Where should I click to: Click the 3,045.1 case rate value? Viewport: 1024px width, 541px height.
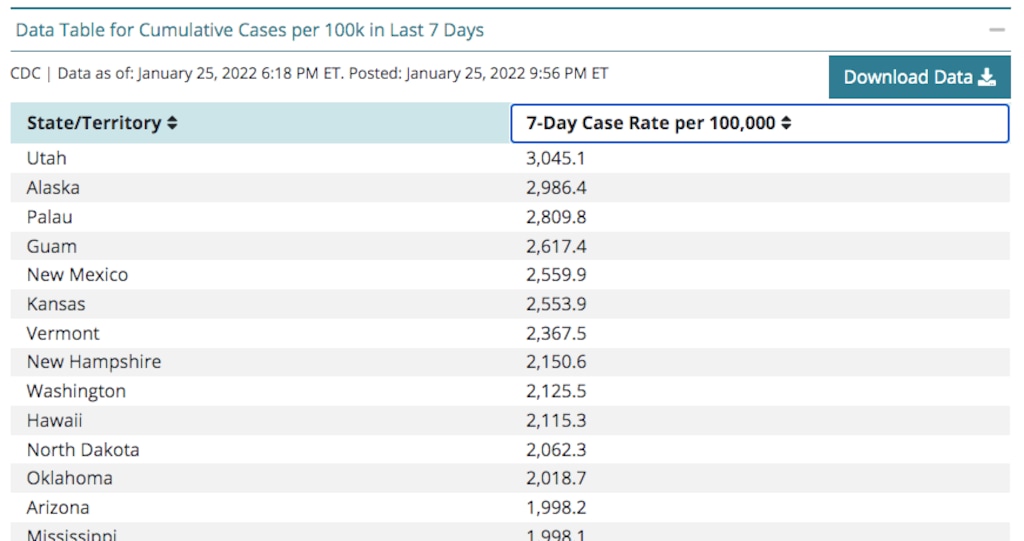coord(555,158)
